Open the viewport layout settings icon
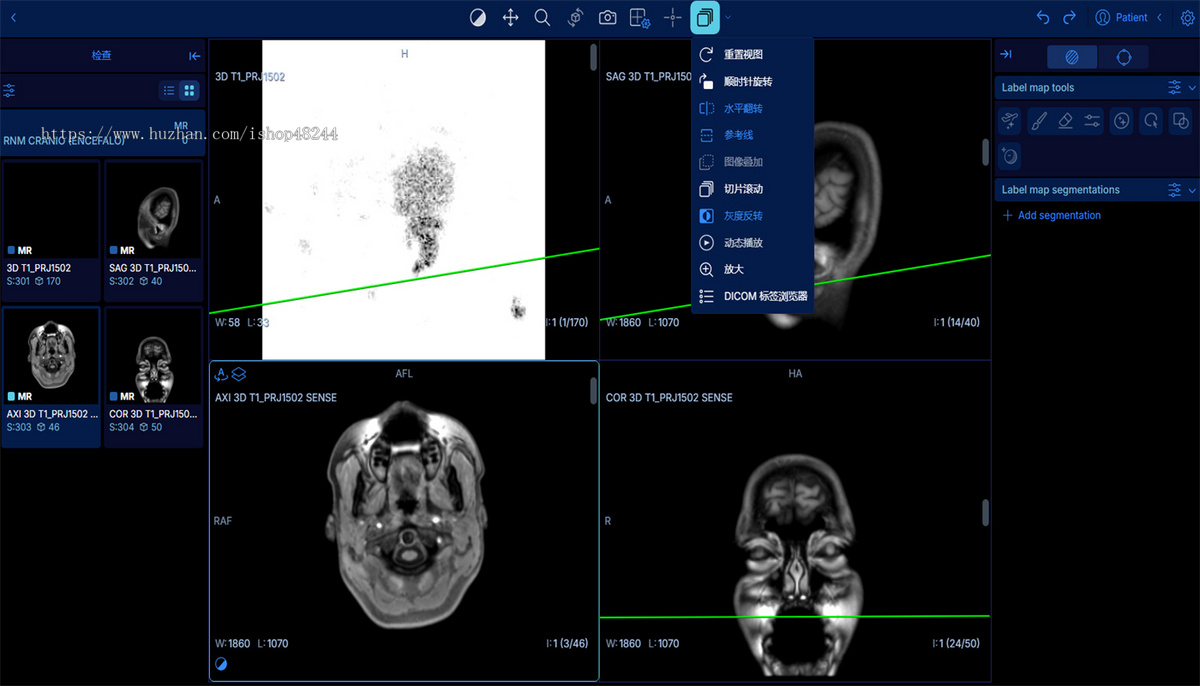The image size is (1200, 686). click(x=640, y=18)
